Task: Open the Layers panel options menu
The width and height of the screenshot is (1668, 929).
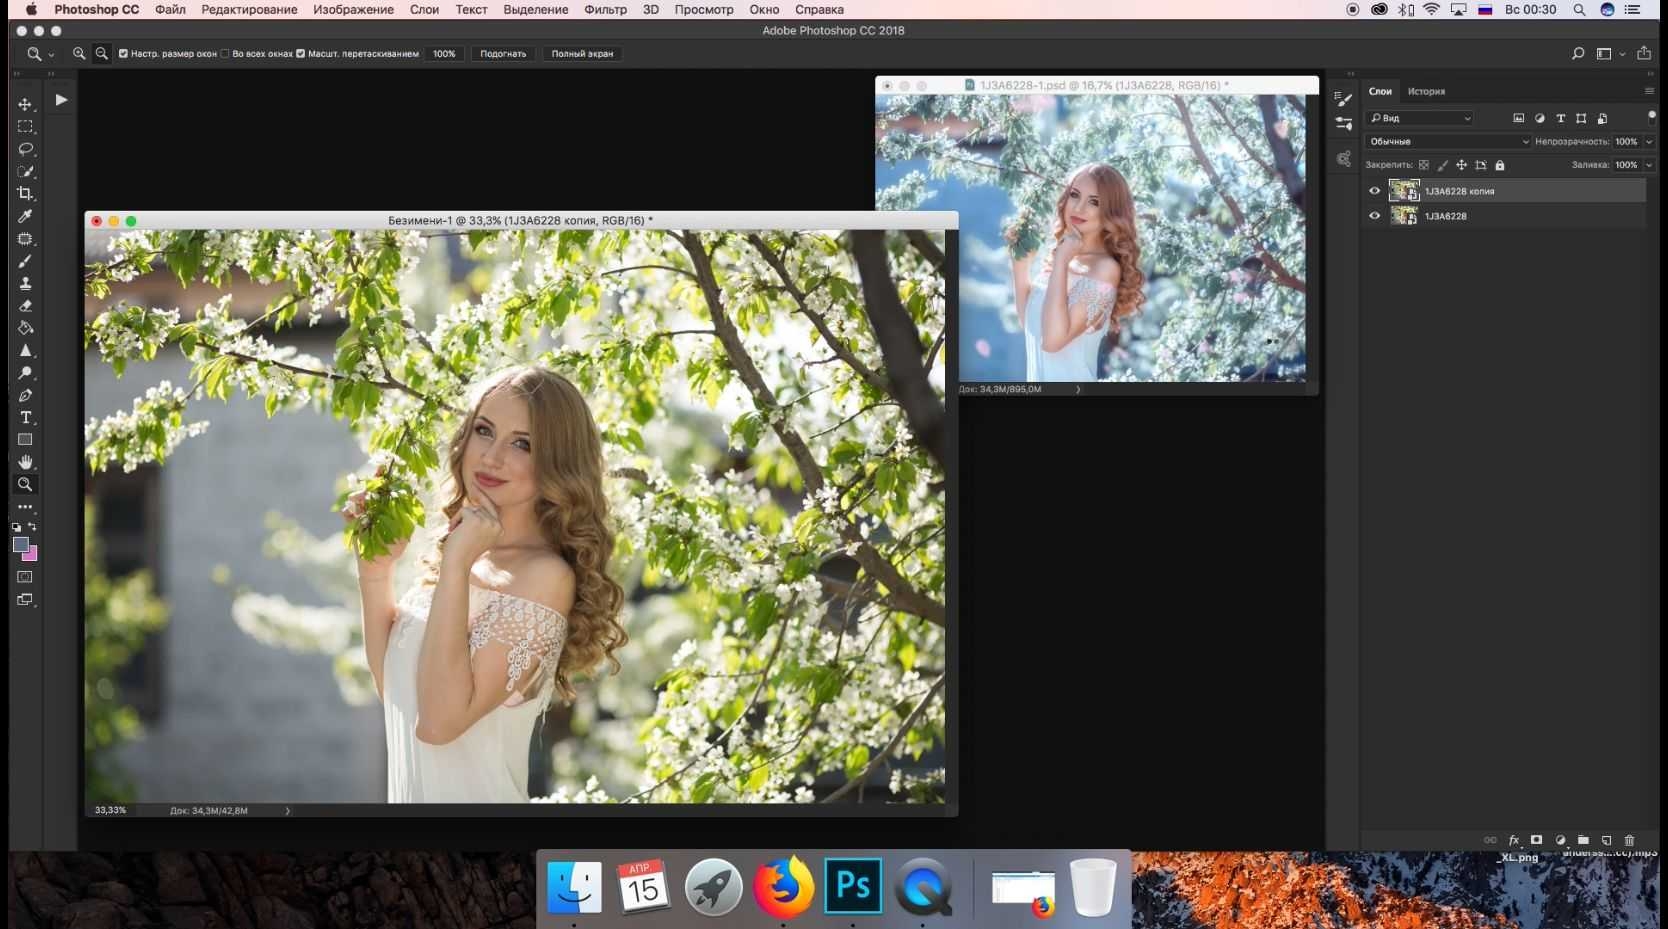Action: point(1649,91)
